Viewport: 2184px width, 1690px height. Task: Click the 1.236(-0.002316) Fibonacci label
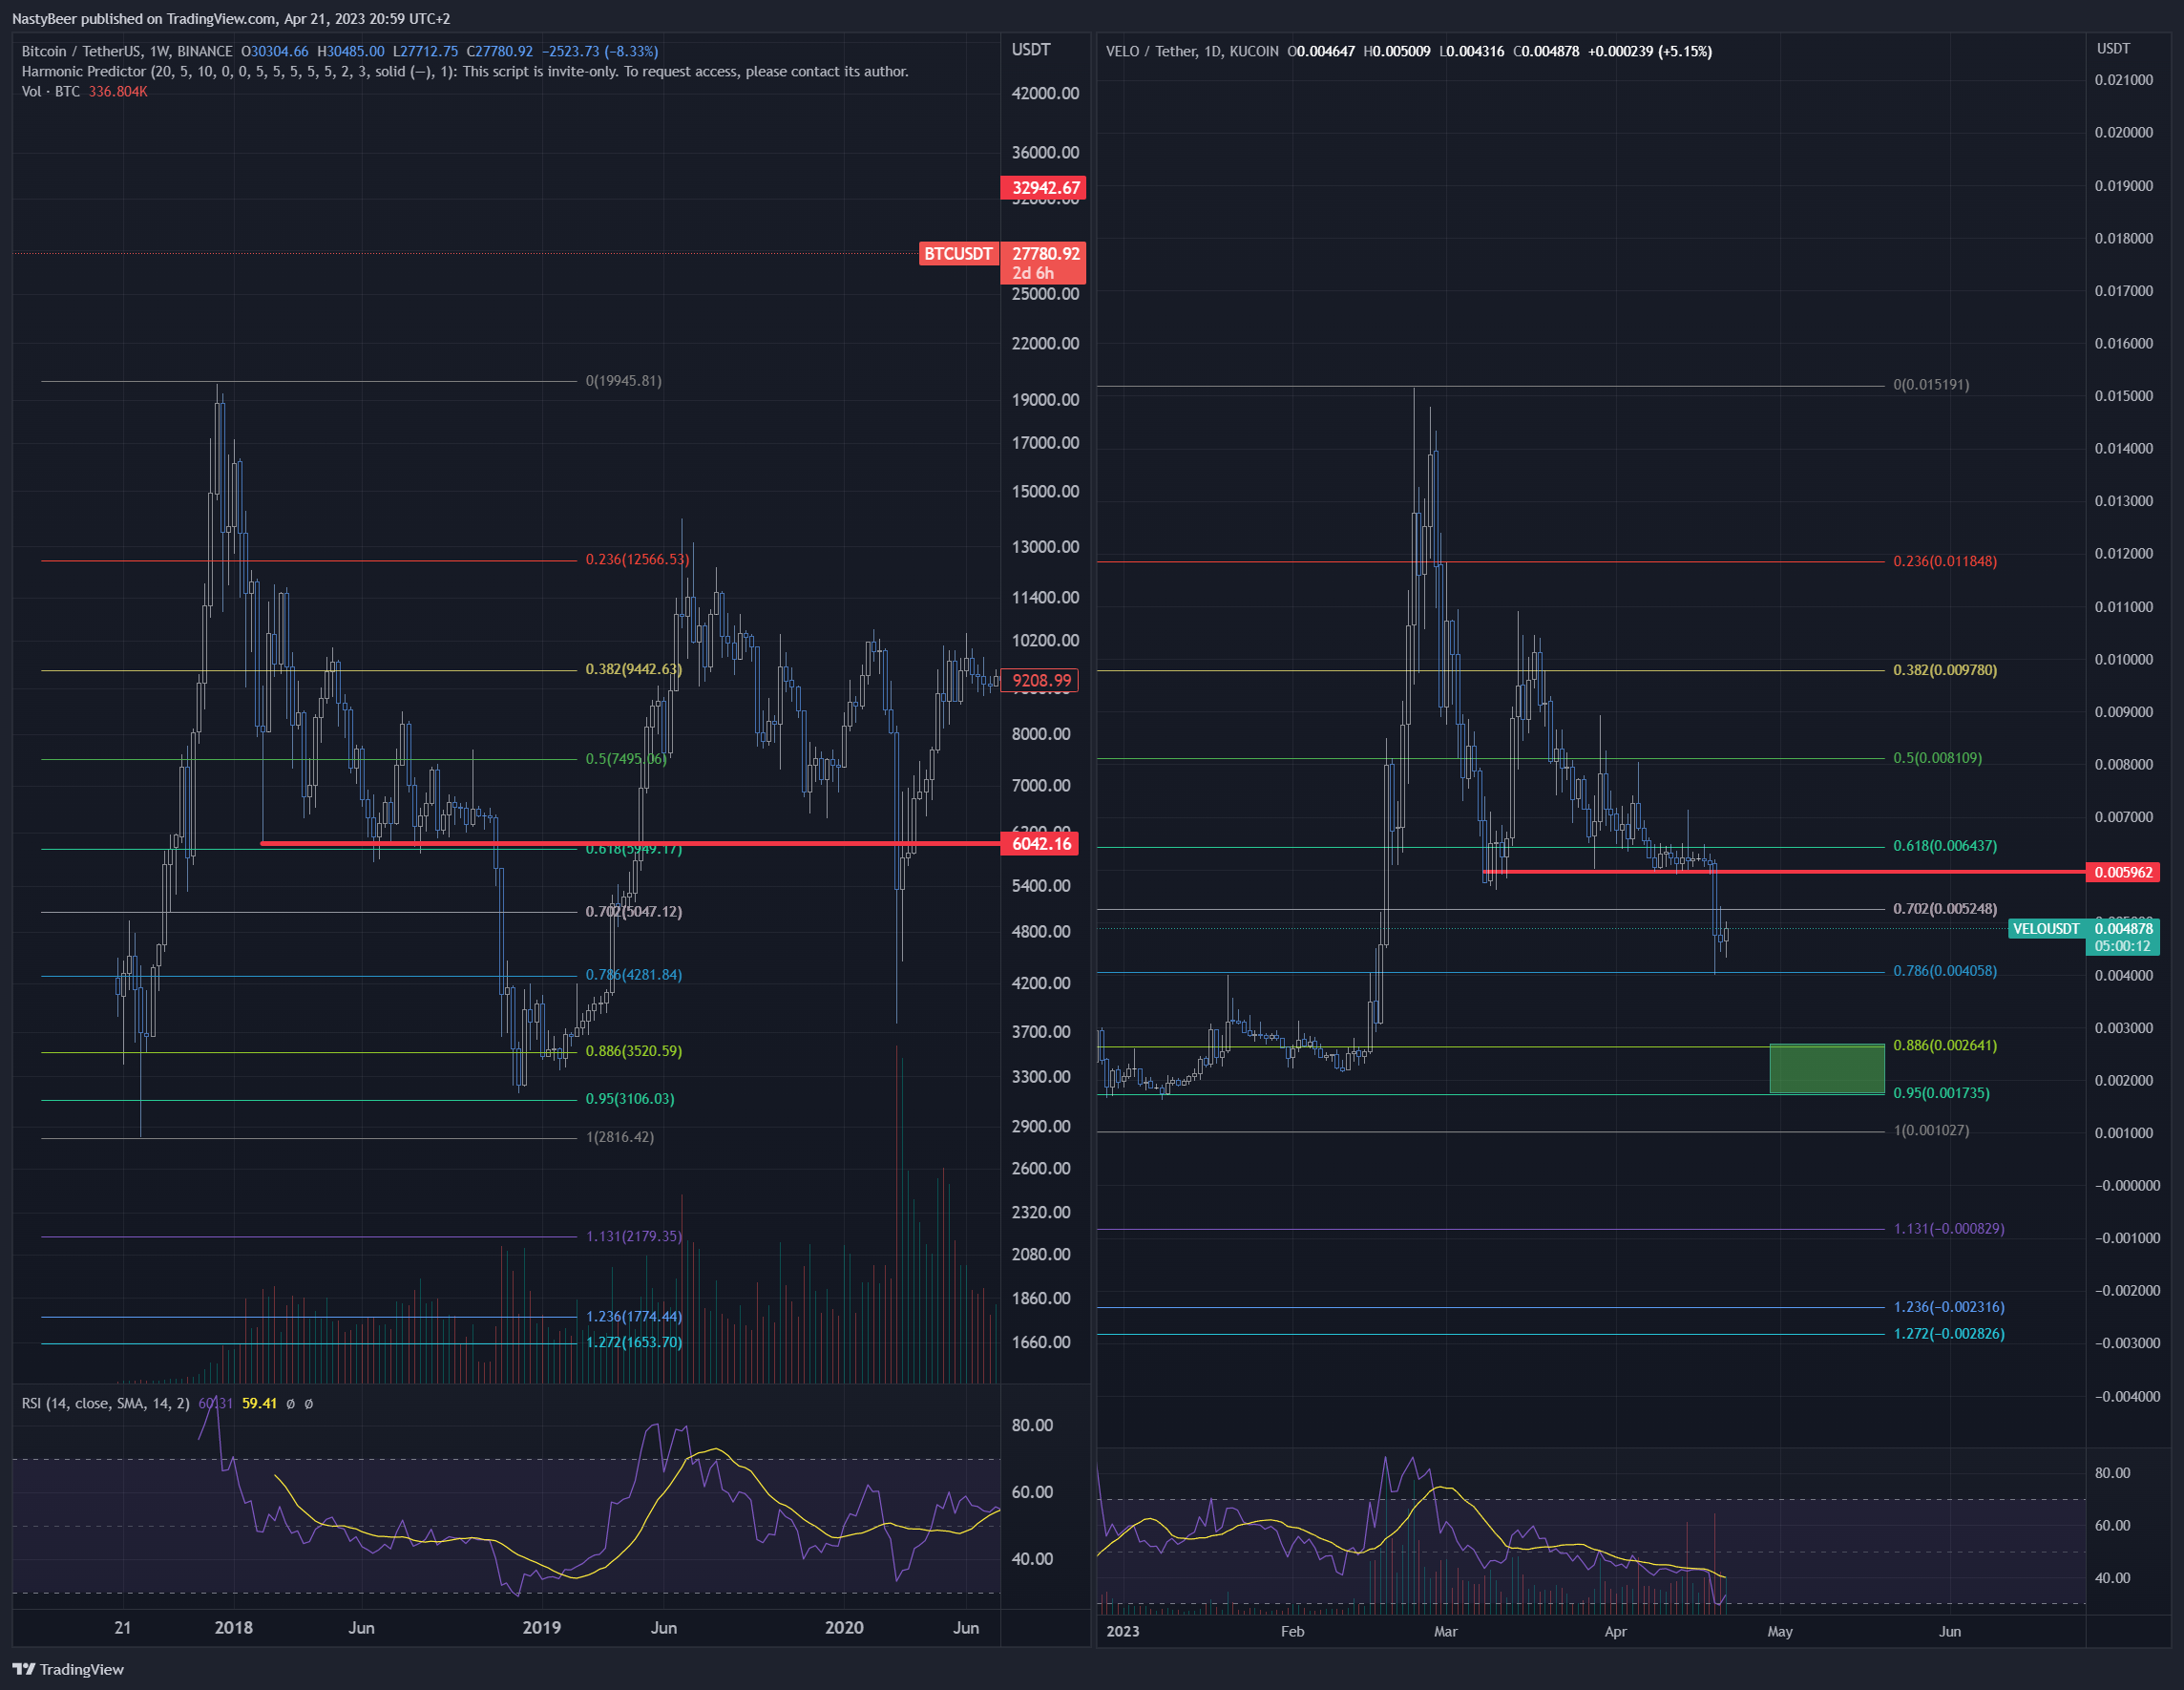1949,1307
